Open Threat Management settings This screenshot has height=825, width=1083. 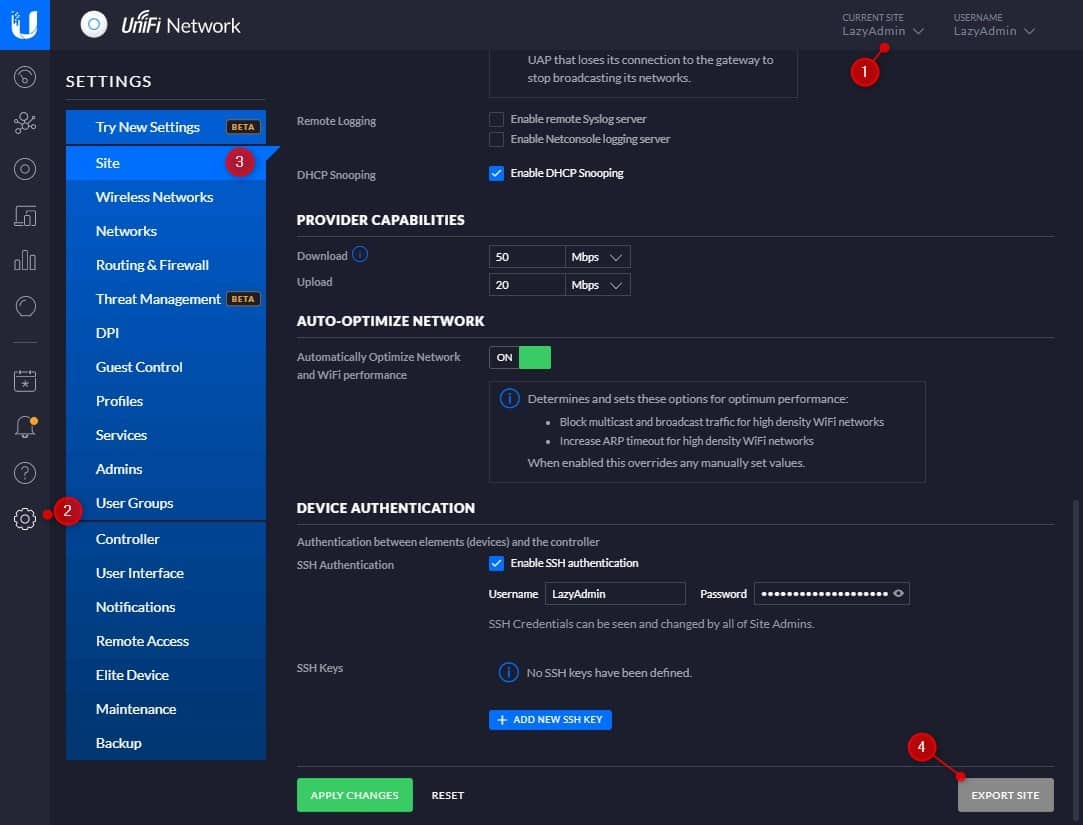coord(166,298)
